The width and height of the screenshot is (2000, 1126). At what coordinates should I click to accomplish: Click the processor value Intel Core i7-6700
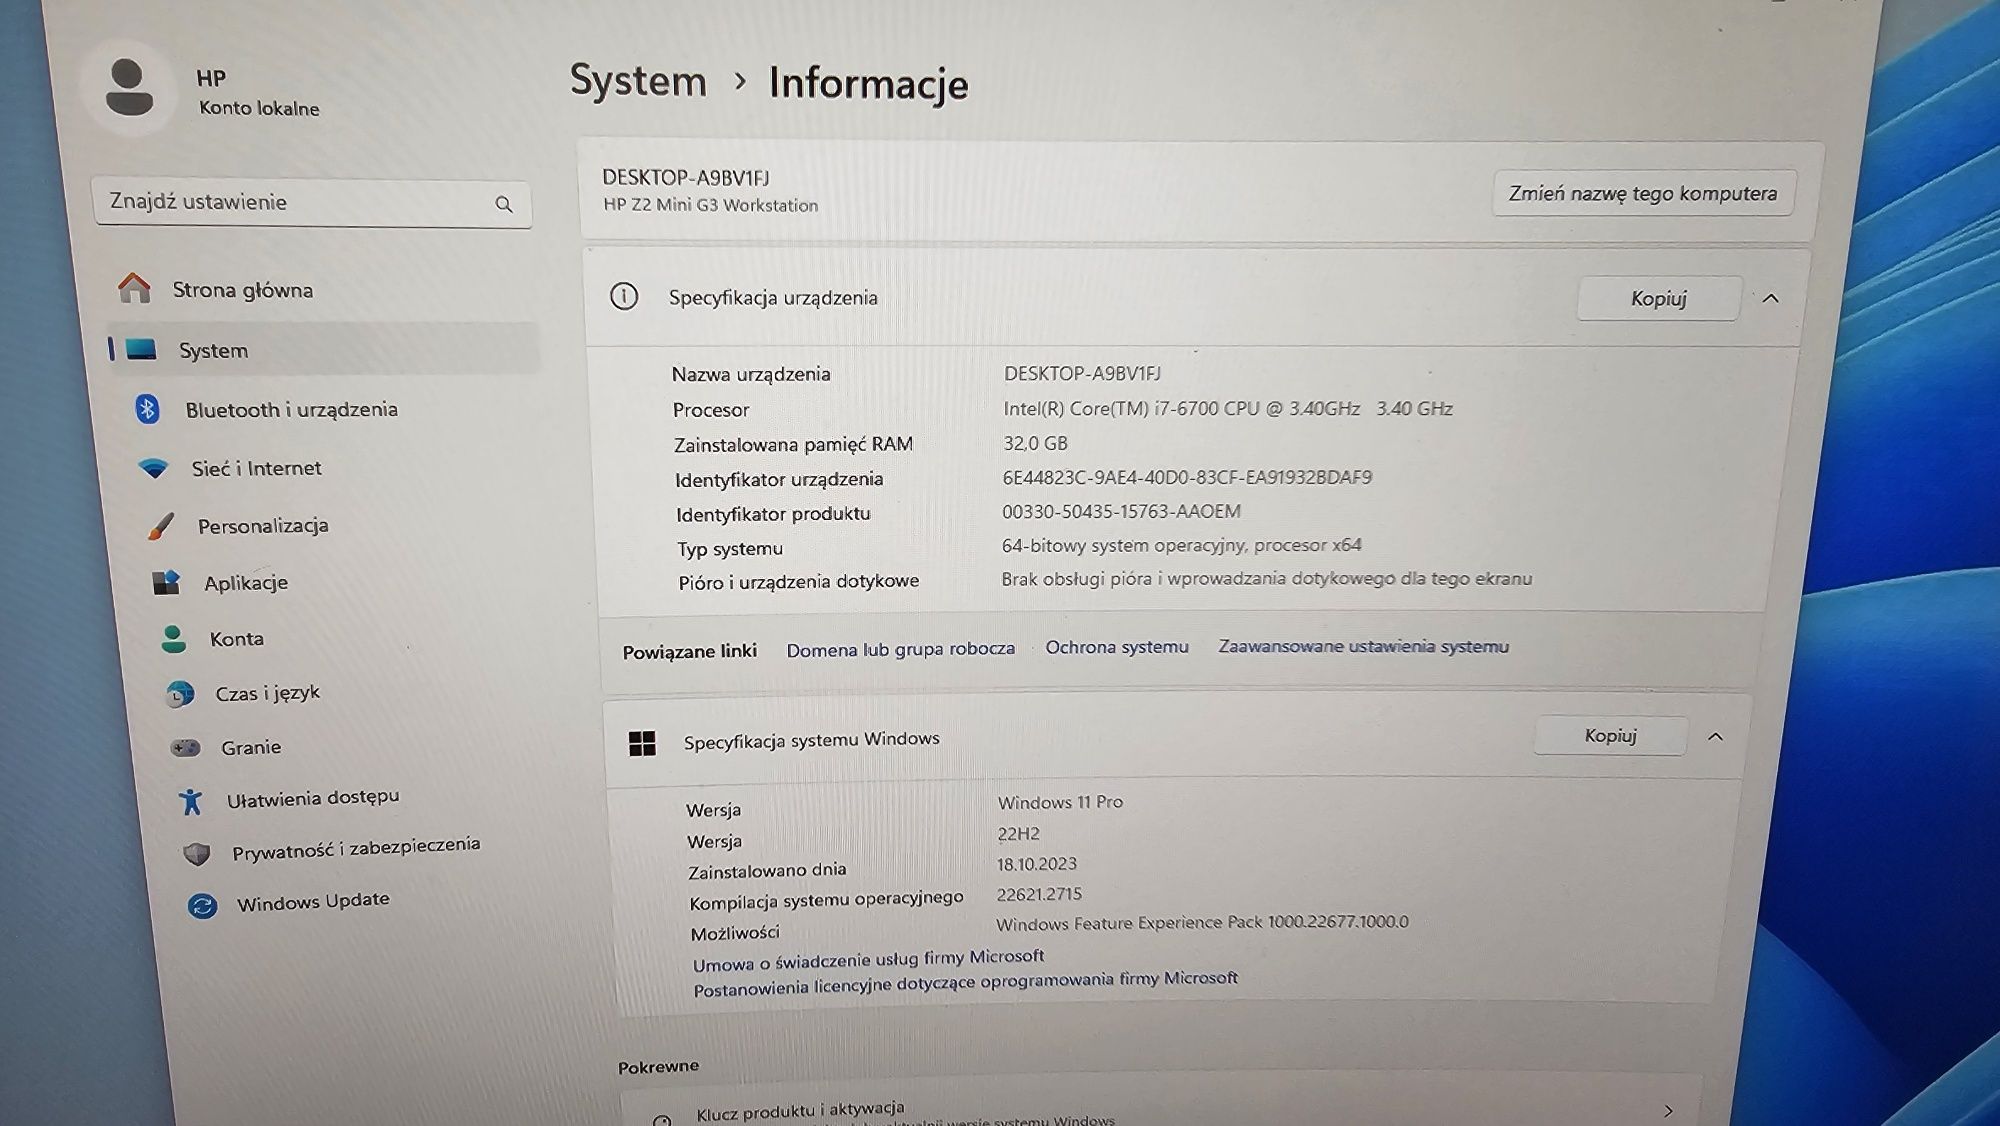coord(1228,408)
